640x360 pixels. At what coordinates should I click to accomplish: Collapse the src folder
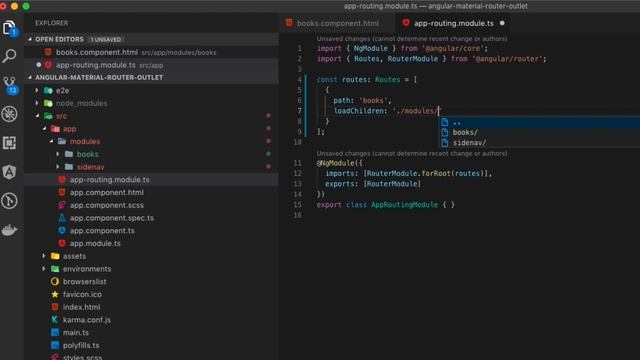(x=37, y=116)
